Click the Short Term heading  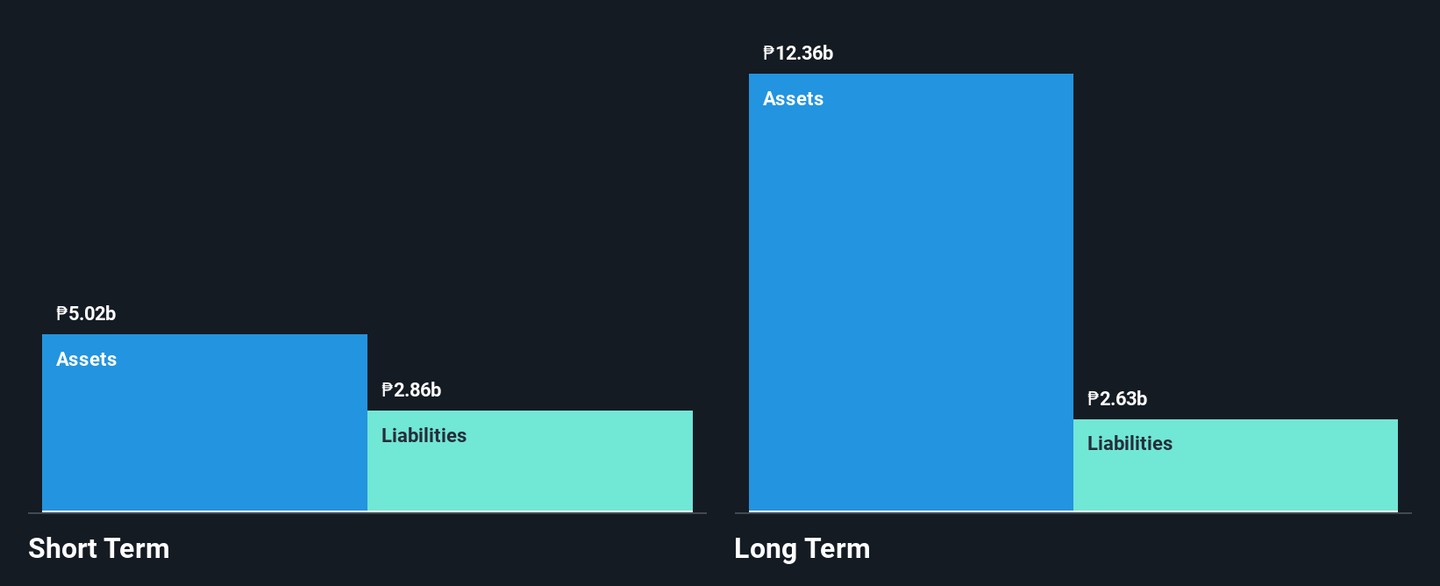(x=99, y=549)
